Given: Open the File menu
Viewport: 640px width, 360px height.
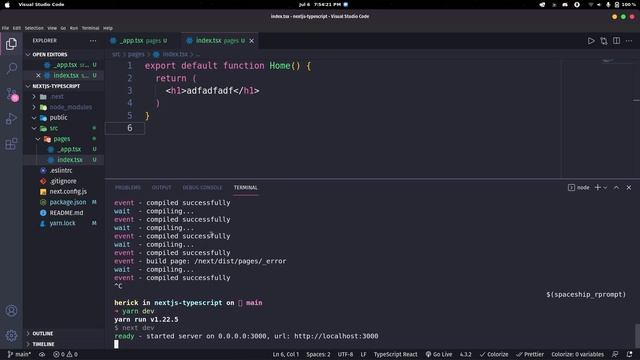Looking at the screenshot, I should tap(5, 28).
